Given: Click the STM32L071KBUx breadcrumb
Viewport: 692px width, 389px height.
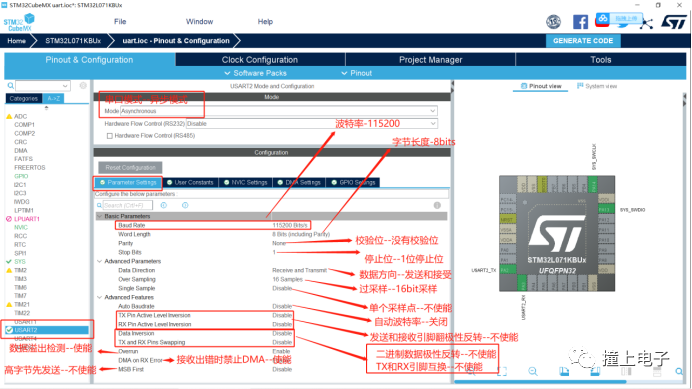Looking at the screenshot, I should pos(73,41).
